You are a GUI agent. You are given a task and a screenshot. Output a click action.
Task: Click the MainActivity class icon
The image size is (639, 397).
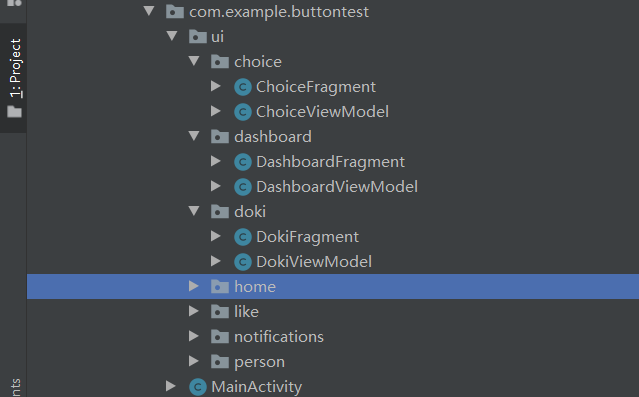tap(198, 387)
